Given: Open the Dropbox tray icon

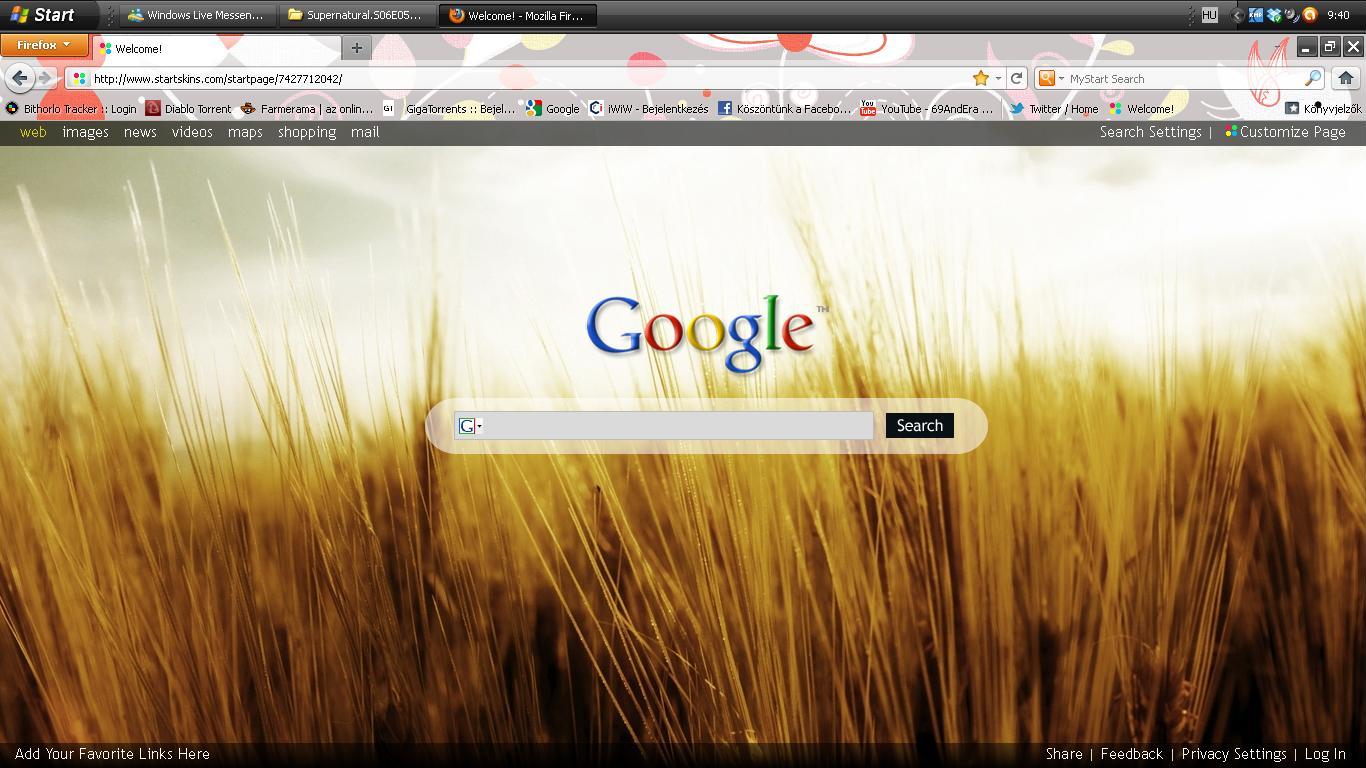Looking at the screenshot, I should coord(1274,15).
